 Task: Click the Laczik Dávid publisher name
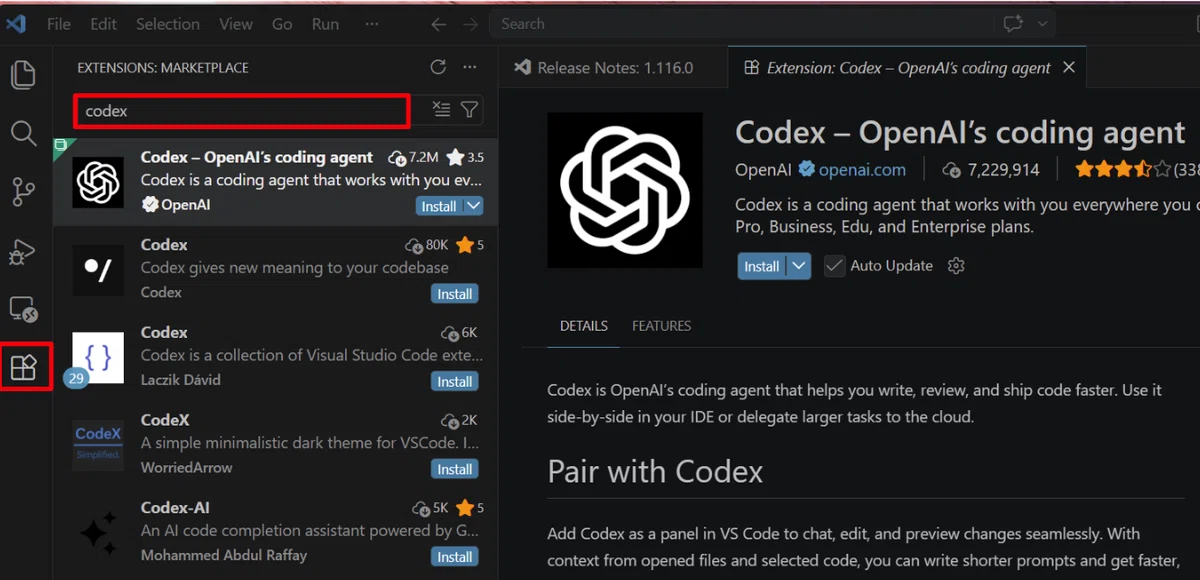[181, 380]
